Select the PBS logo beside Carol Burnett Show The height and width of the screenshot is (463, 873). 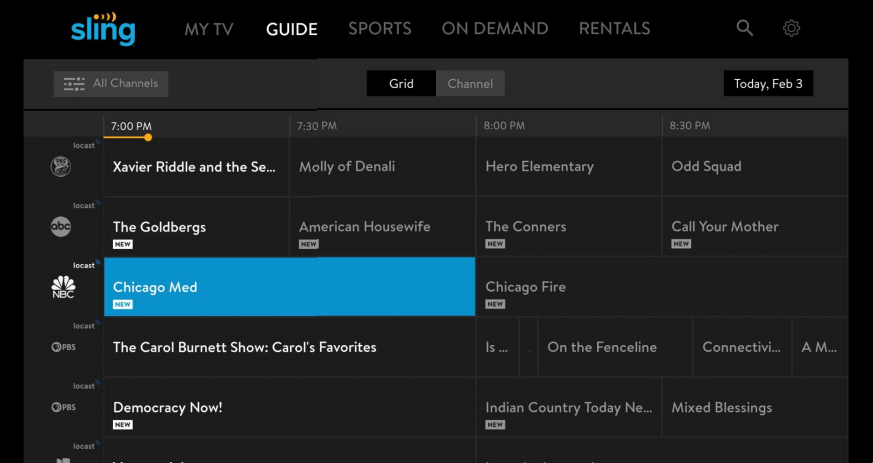[x=63, y=347]
